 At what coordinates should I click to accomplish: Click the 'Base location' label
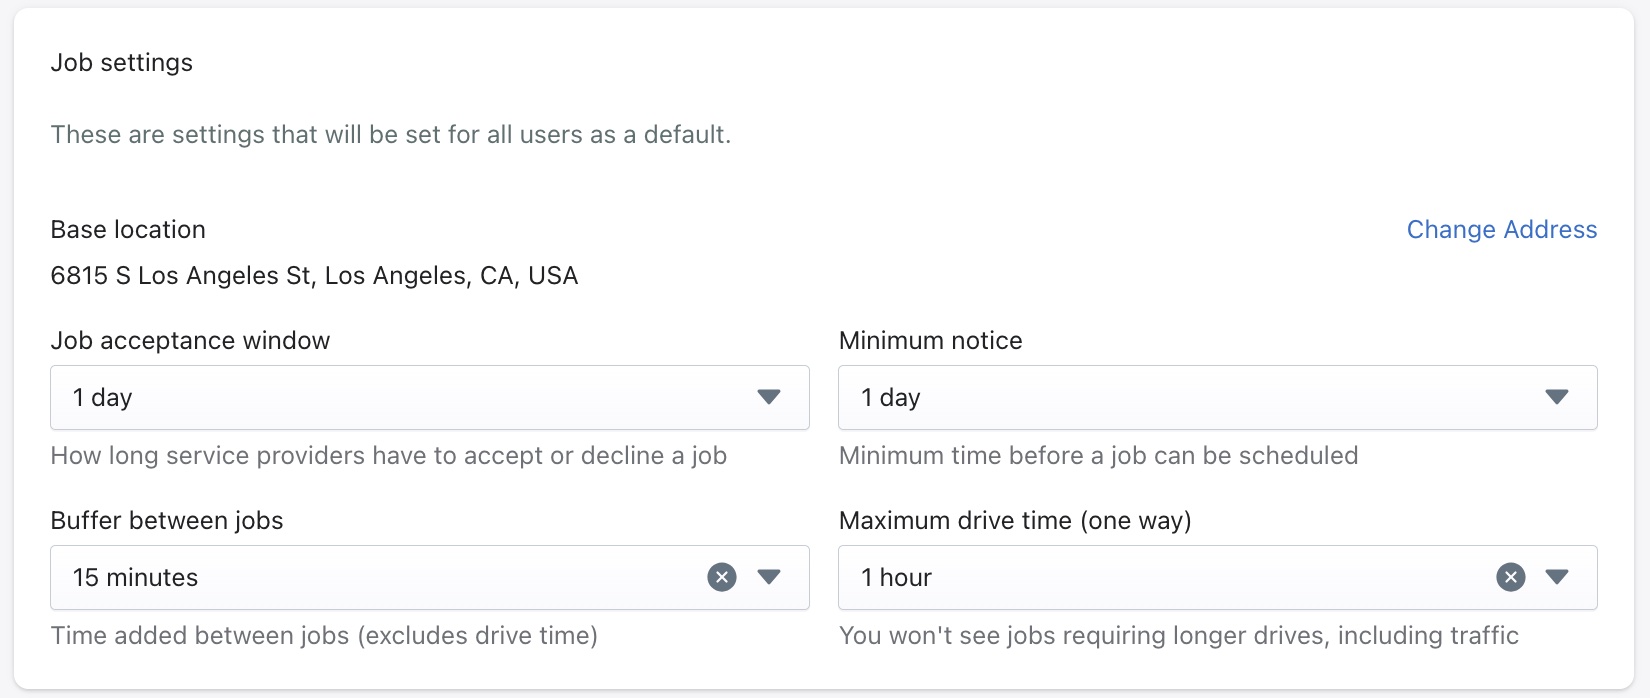[128, 230]
